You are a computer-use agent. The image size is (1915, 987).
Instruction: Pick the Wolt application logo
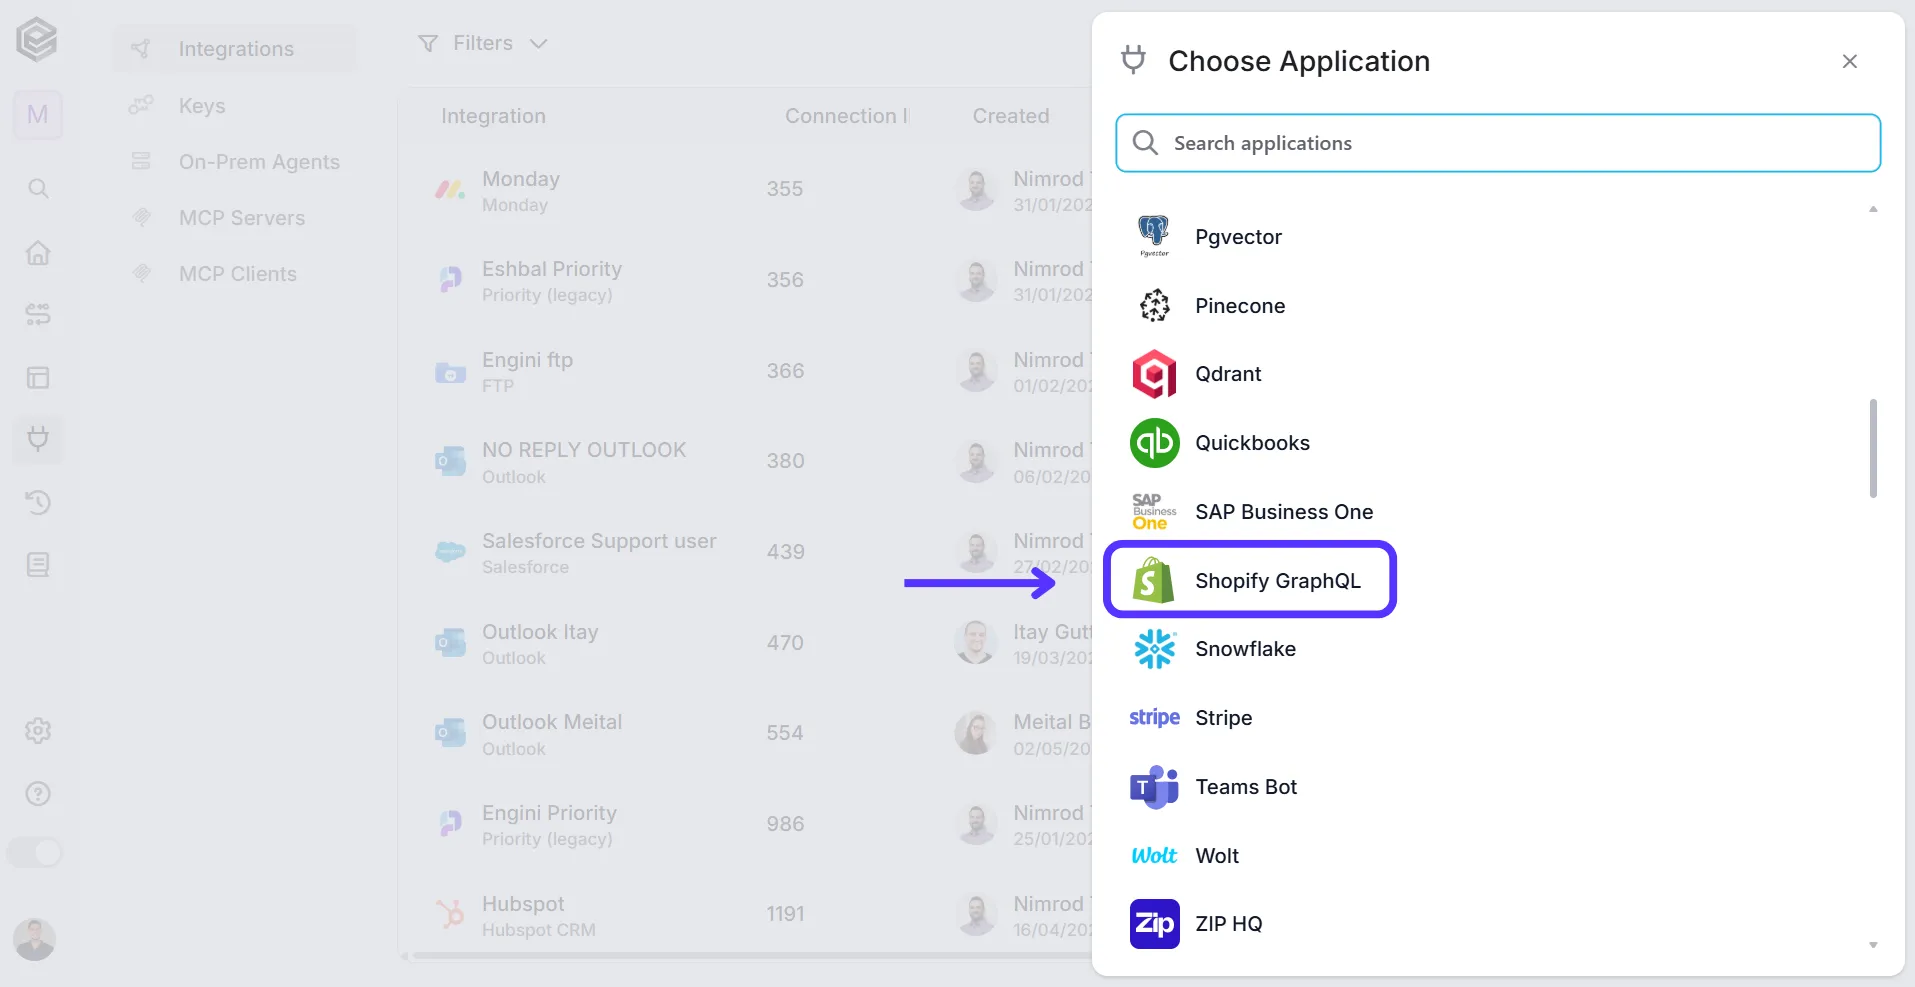pyautogui.click(x=1154, y=856)
